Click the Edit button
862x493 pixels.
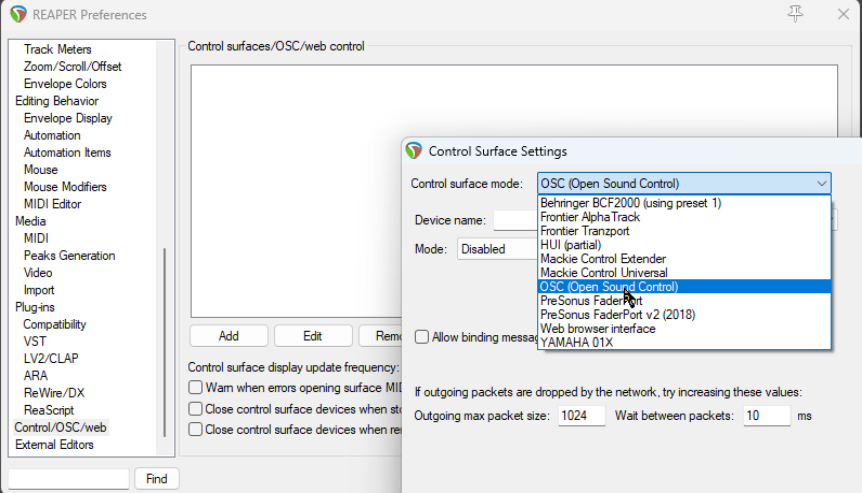313,336
